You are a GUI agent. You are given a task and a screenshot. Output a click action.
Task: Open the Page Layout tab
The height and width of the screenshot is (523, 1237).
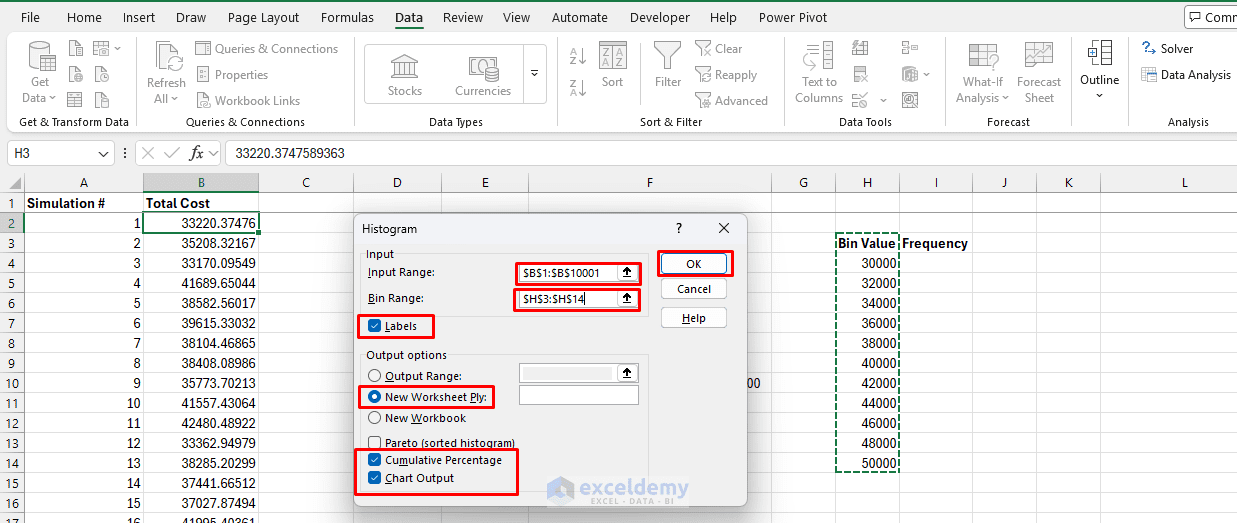pyautogui.click(x=263, y=17)
